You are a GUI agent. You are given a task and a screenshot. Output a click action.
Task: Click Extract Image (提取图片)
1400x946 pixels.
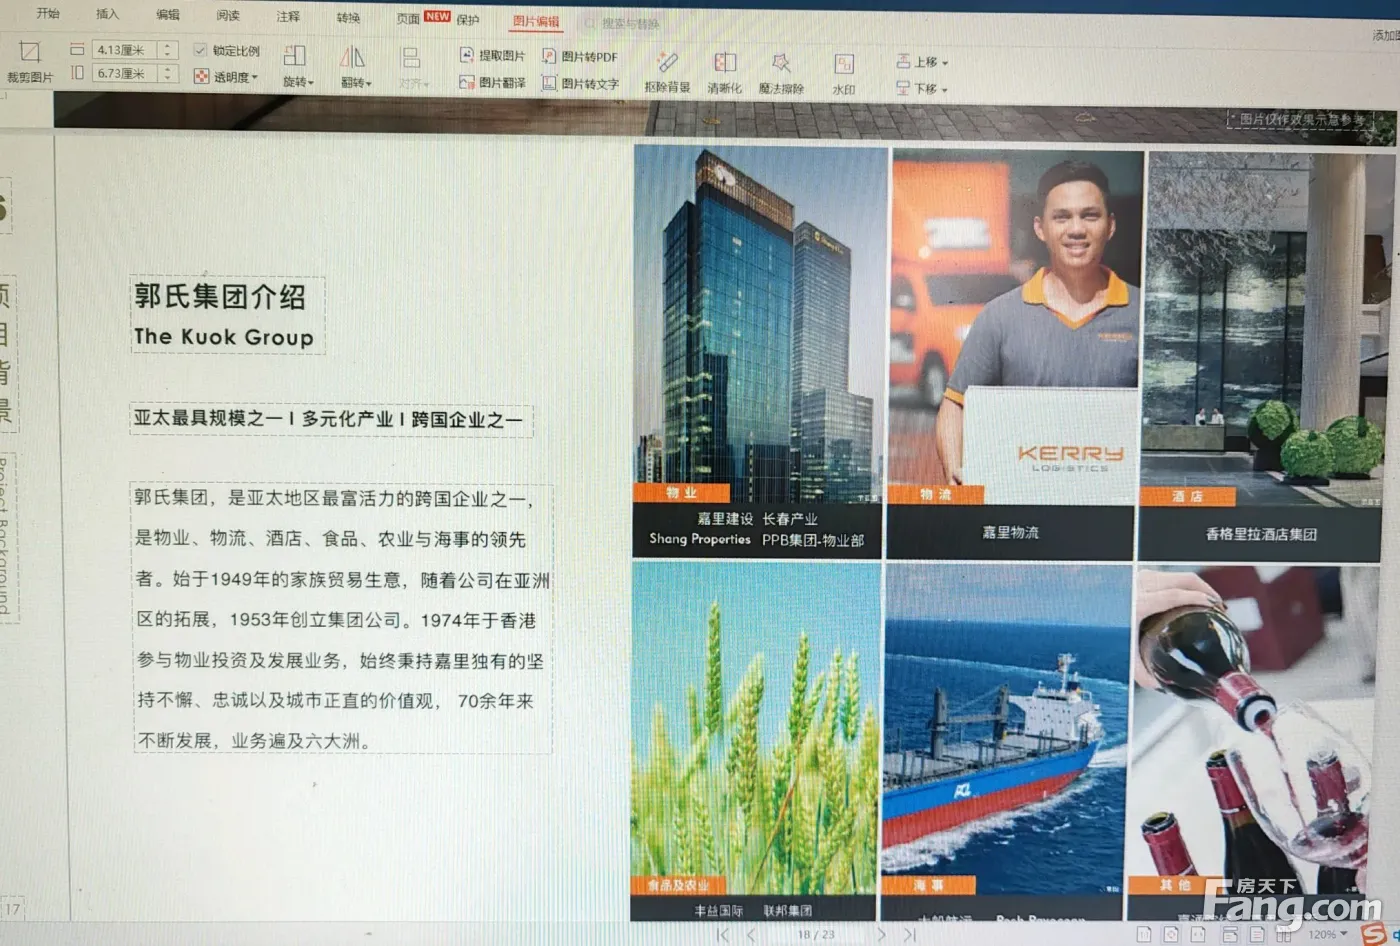coord(492,56)
